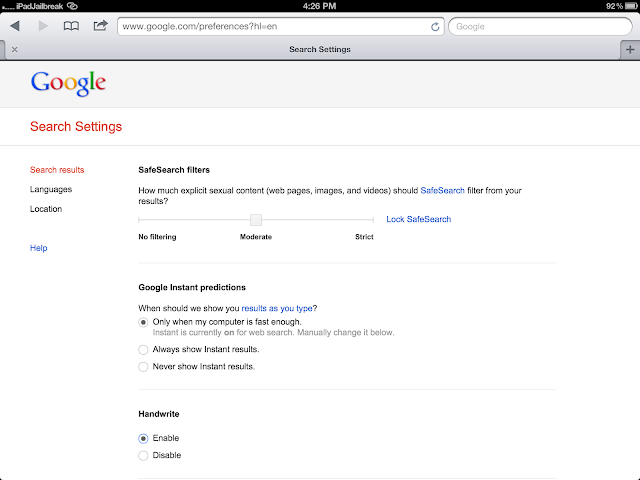This screenshot has width=640, height=480.
Task: Select 'Never show Instant results'
Action: (x=143, y=367)
